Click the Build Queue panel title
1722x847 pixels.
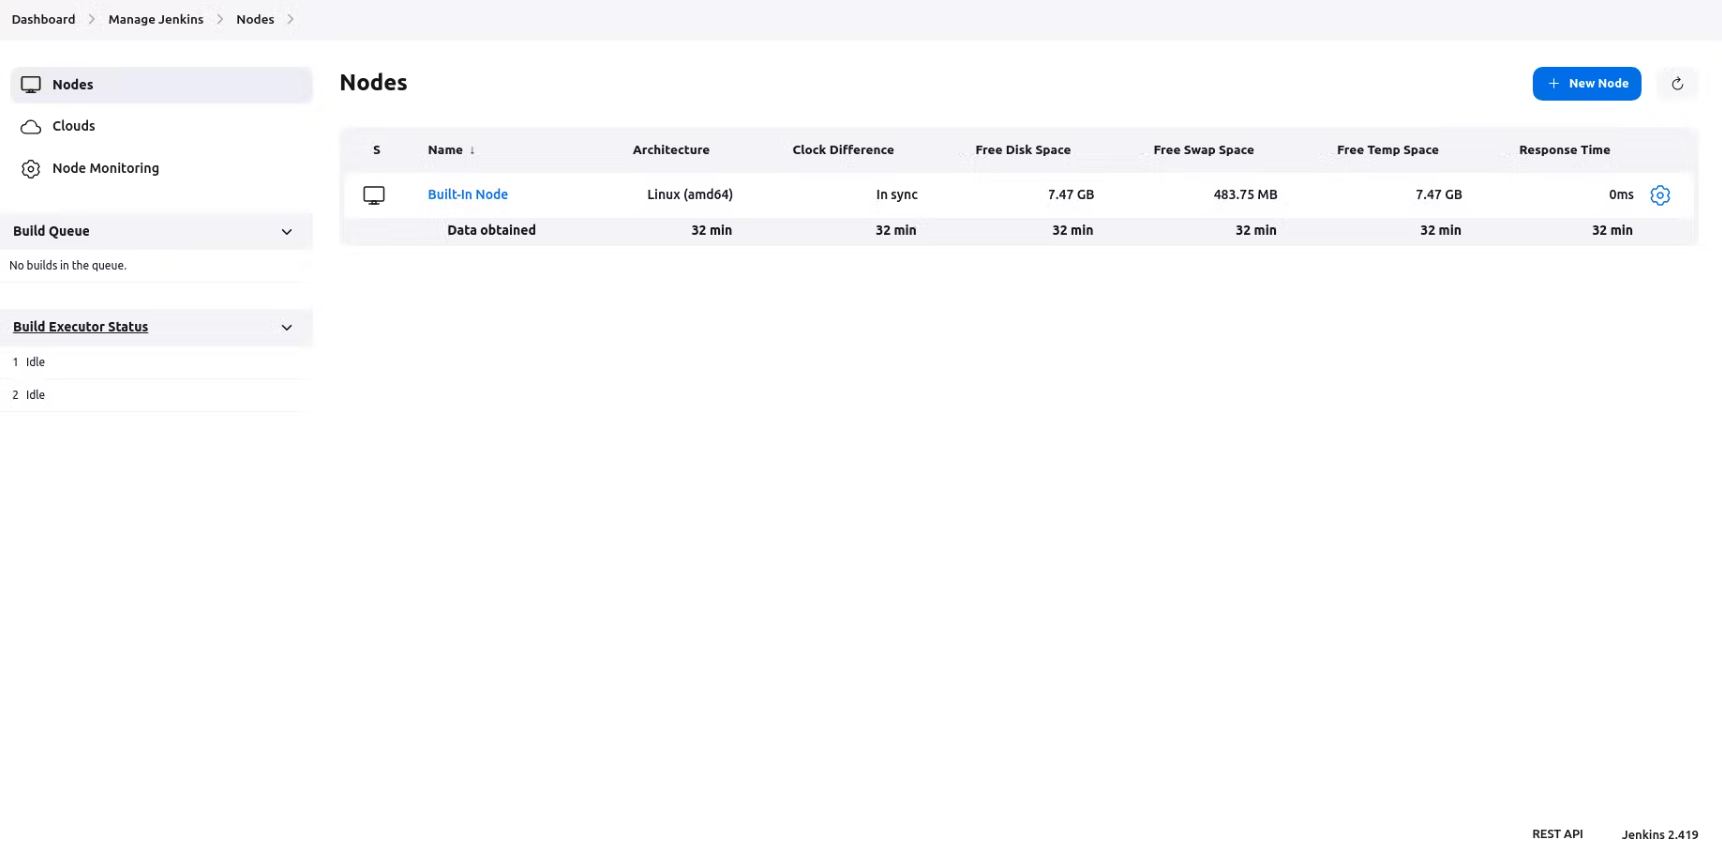[51, 231]
